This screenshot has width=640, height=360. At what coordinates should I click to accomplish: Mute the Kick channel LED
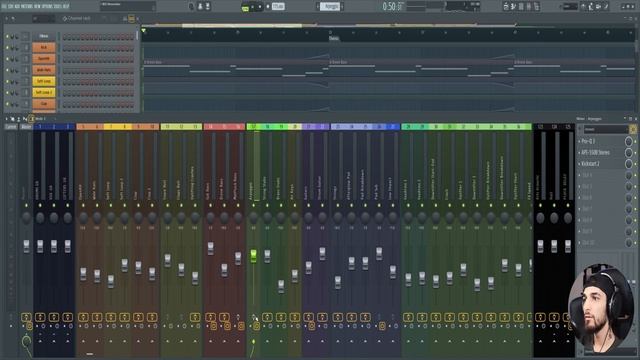pyautogui.click(x=7, y=48)
